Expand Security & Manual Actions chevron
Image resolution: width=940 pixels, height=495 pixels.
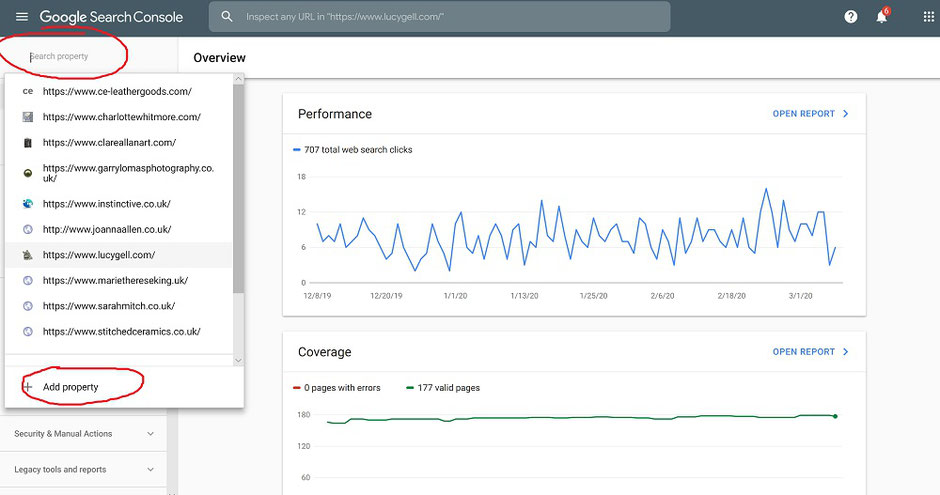150,434
